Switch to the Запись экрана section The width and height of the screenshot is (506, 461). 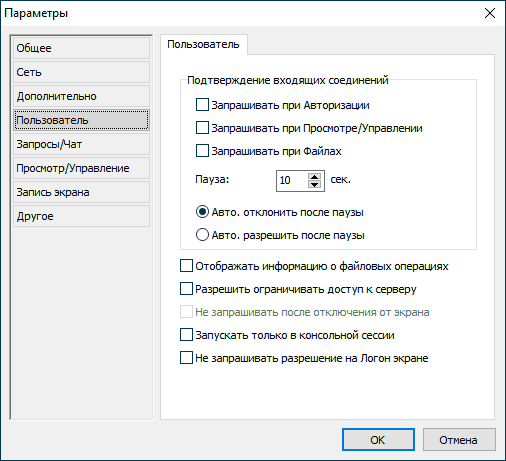81,192
